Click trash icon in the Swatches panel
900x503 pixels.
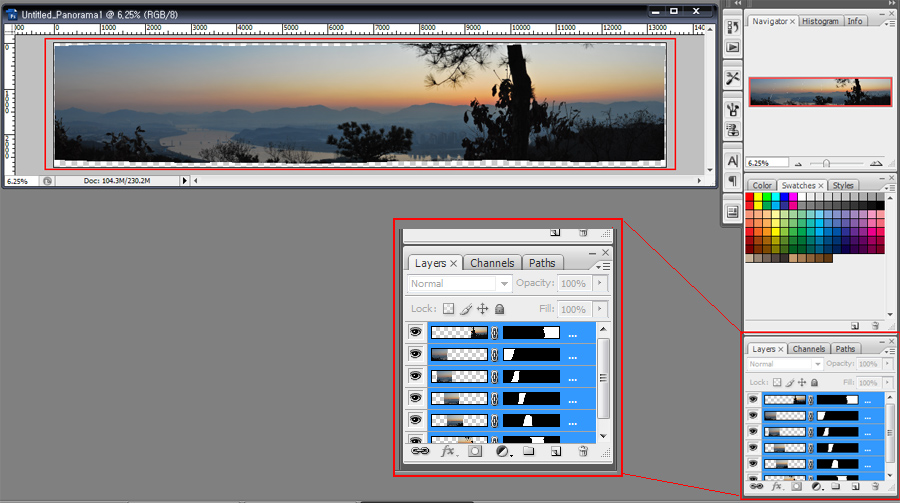pyautogui.click(x=875, y=325)
